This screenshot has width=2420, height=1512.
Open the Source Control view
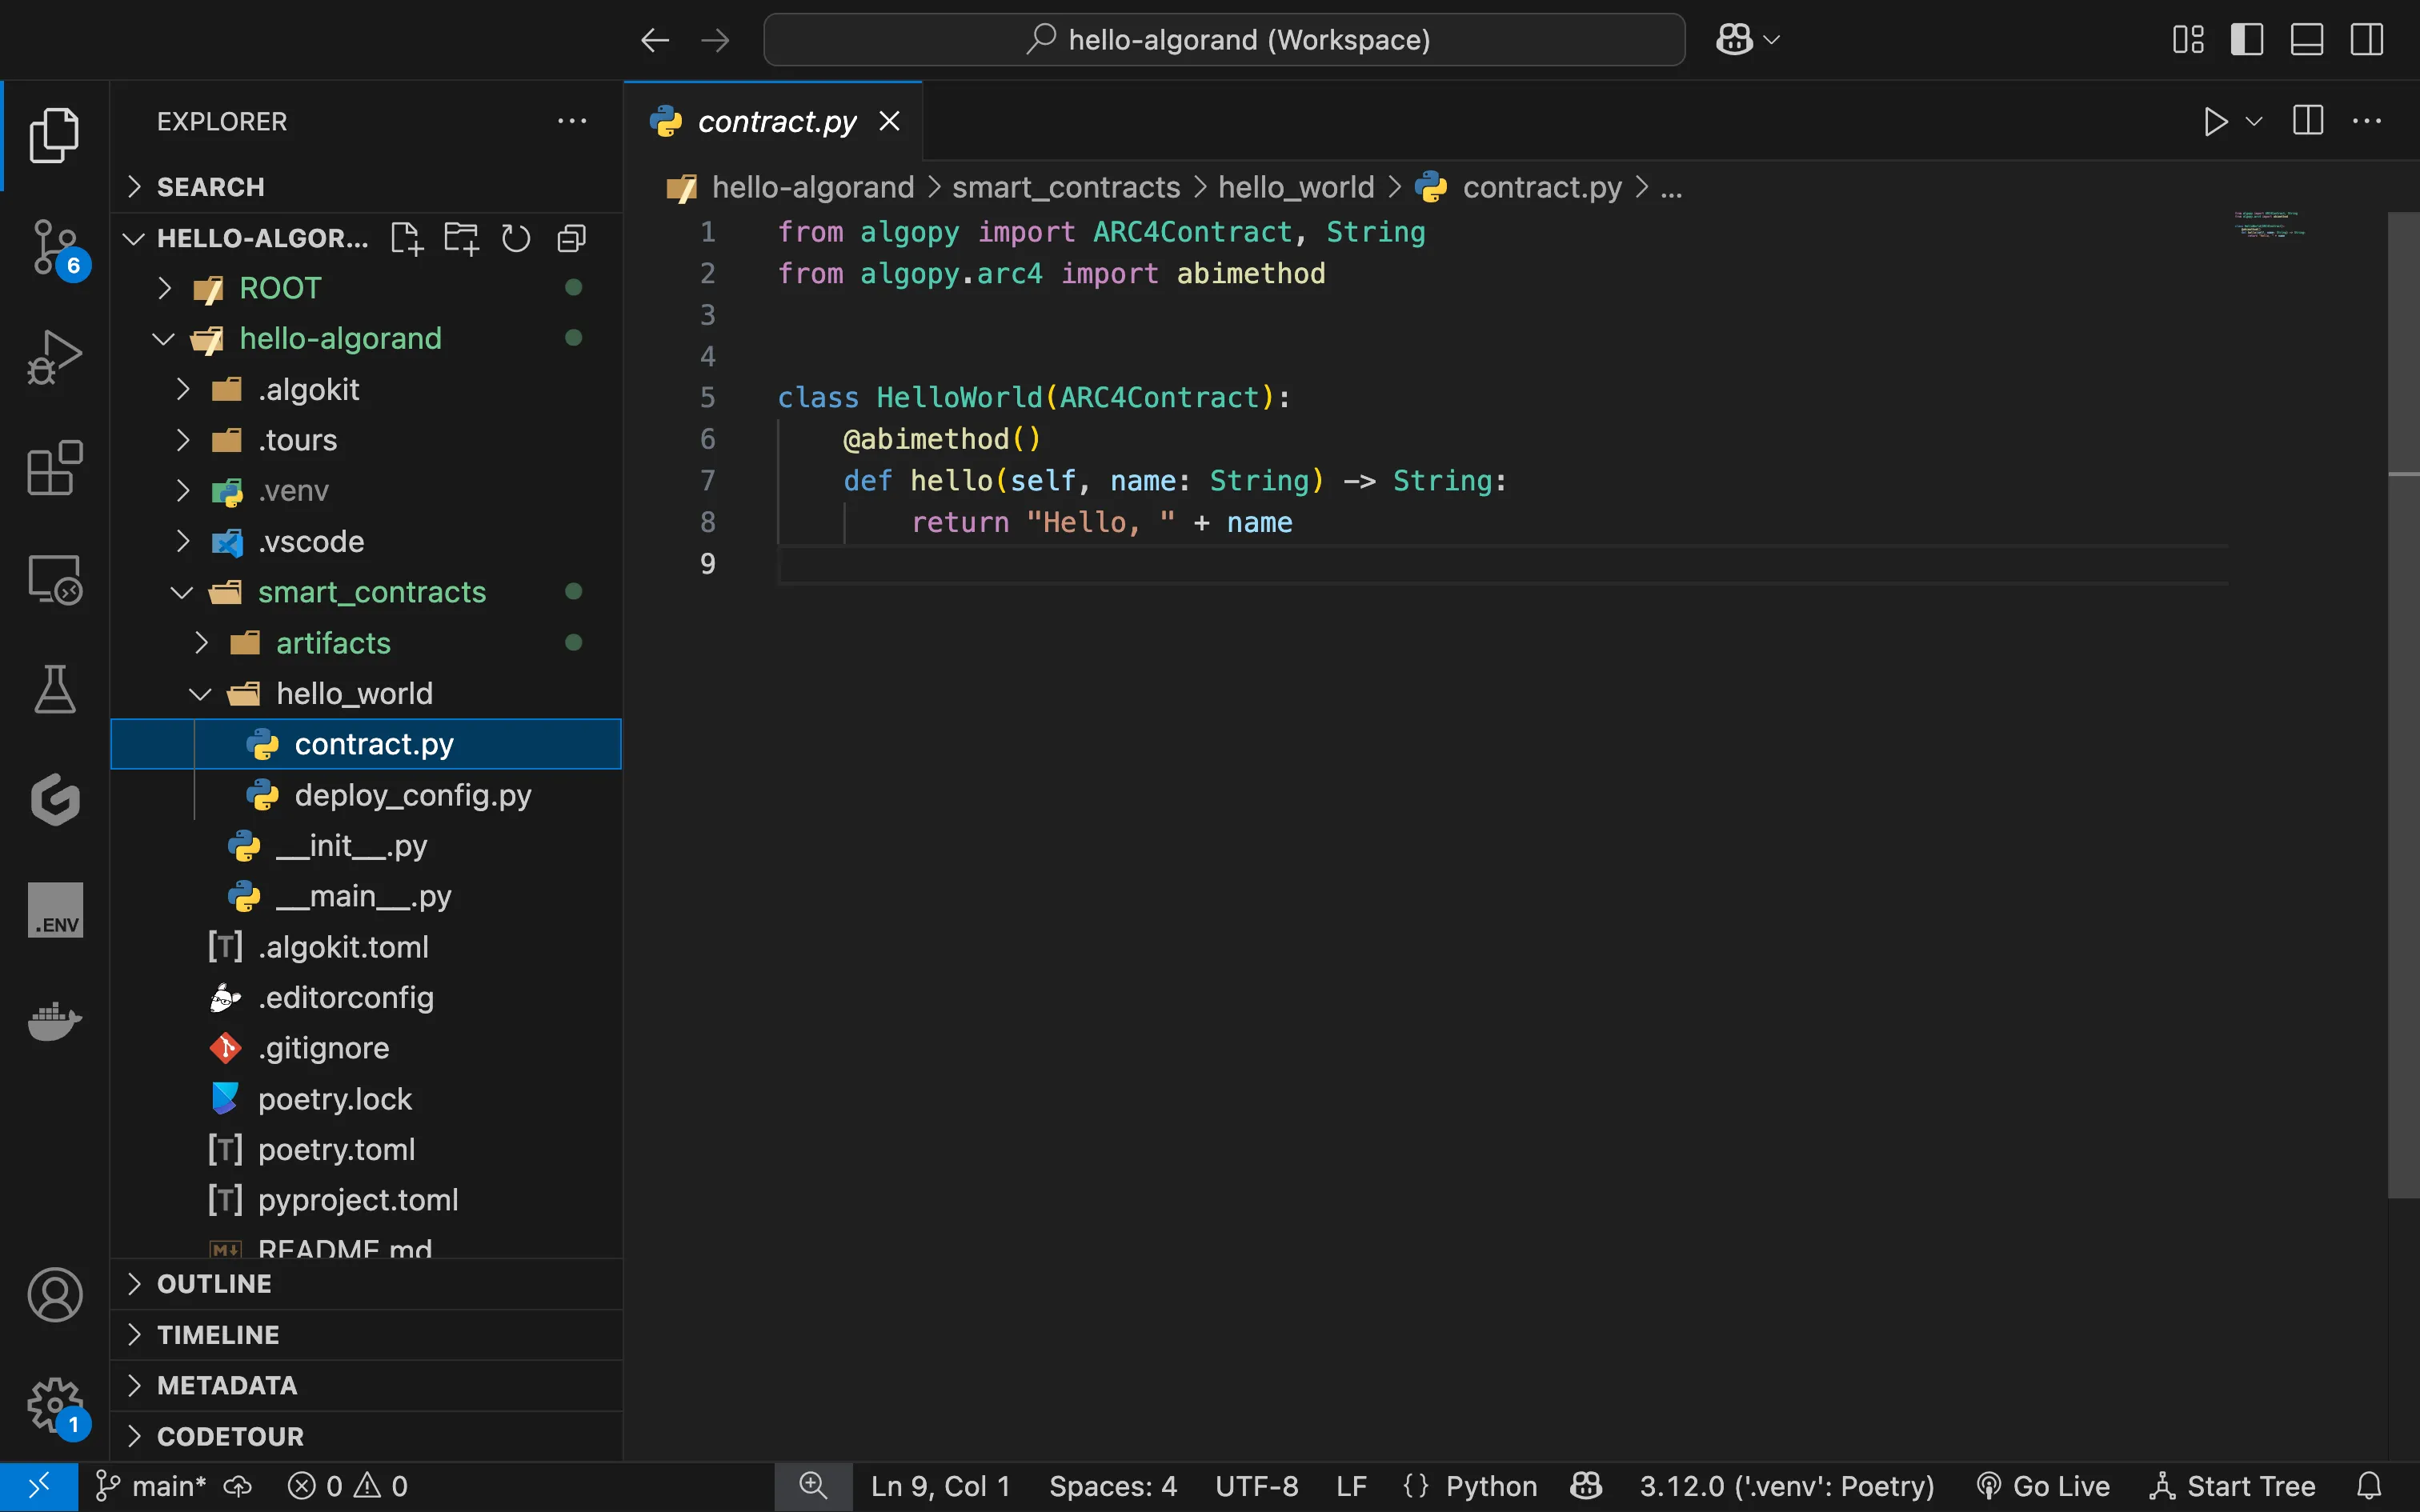tap(54, 247)
